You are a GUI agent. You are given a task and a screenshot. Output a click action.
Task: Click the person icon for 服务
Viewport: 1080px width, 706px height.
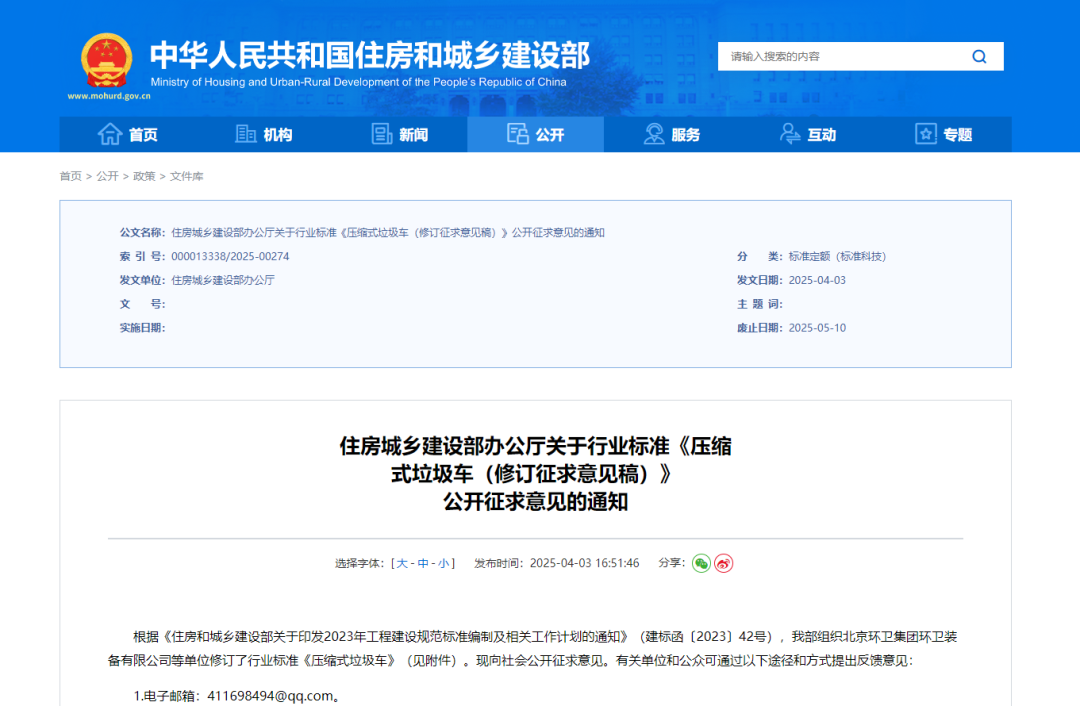654,134
